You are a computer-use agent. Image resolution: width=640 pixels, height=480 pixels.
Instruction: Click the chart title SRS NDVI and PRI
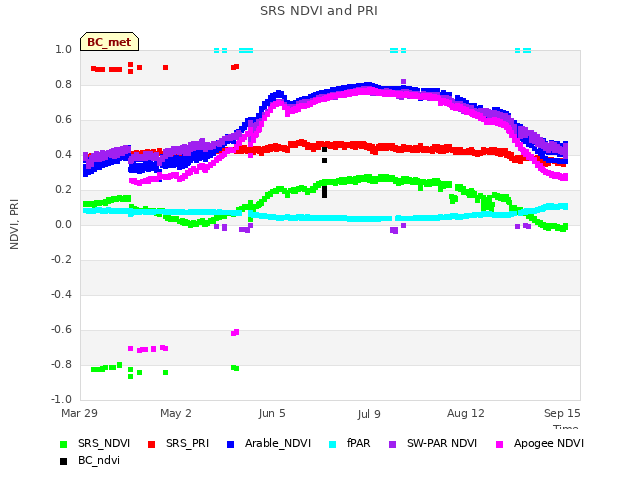(x=319, y=11)
